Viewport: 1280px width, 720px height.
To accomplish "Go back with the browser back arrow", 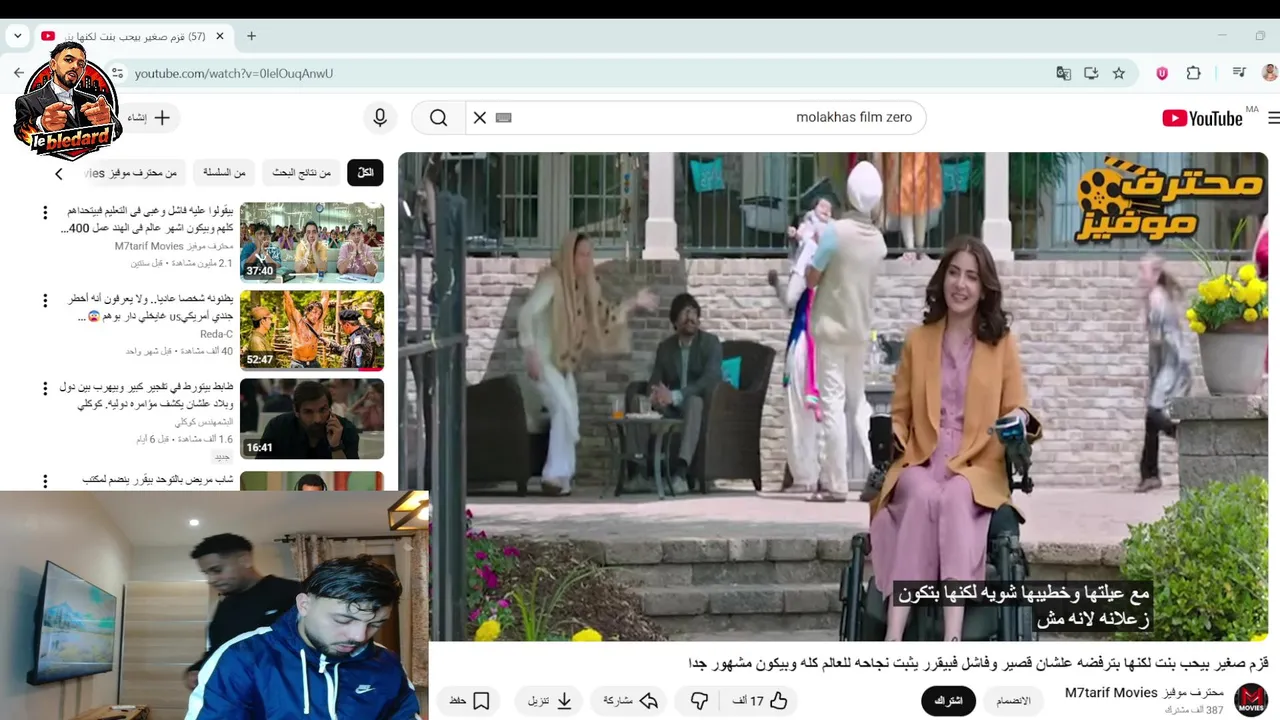I will pyautogui.click(x=18, y=73).
